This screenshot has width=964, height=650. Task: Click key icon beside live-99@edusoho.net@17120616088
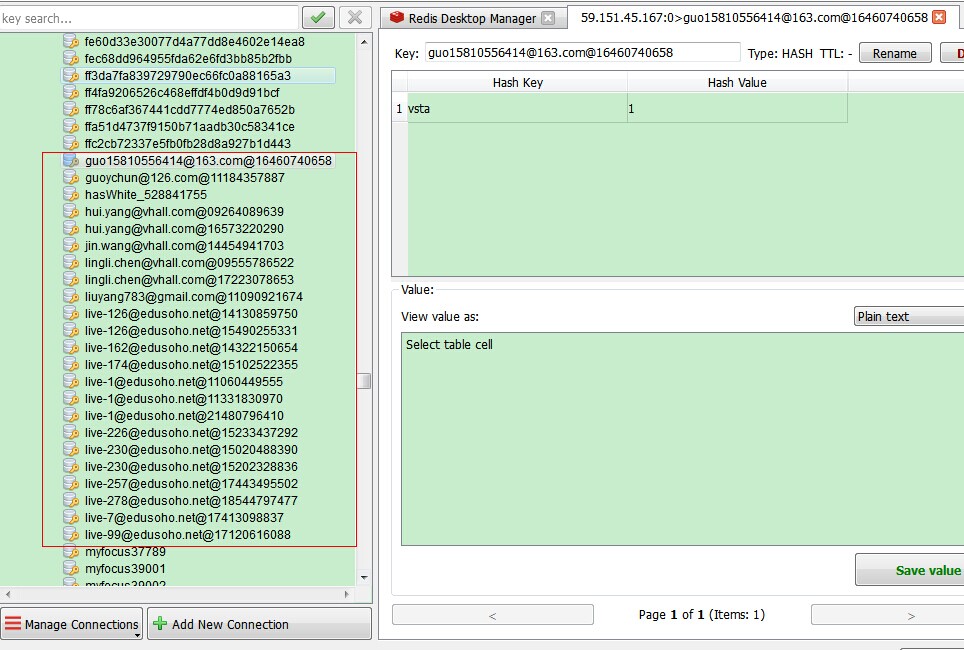(71, 535)
